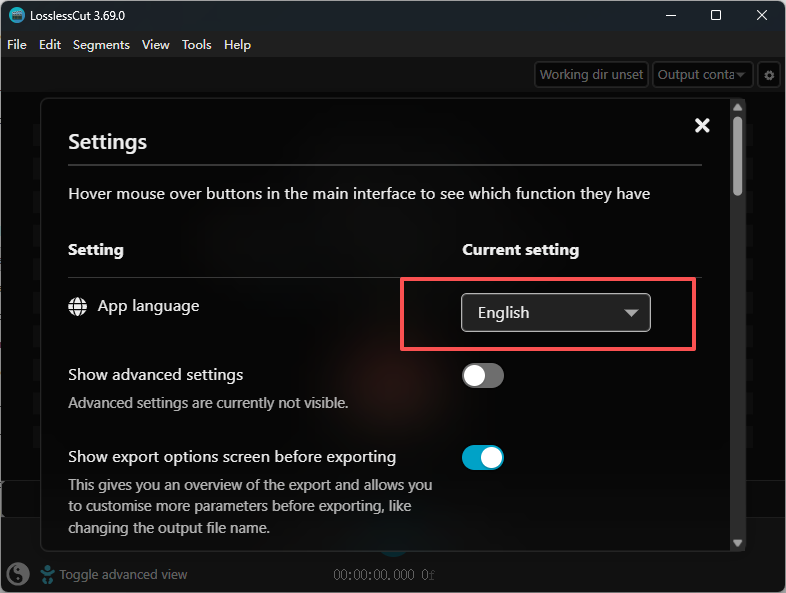Click 'Advanced settings are currently not visible.' text
Viewport: 786px width, 593px height.
208,403
